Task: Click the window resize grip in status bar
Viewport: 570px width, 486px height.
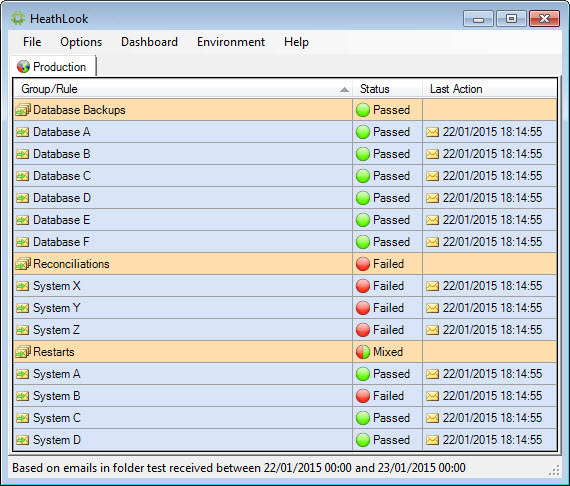Action: [554, 471]
